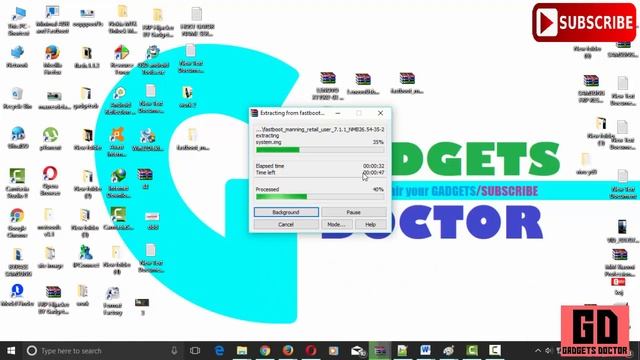Open Opera from the taskbar
This screenshot has width=640, height=360.
(311, 351)
